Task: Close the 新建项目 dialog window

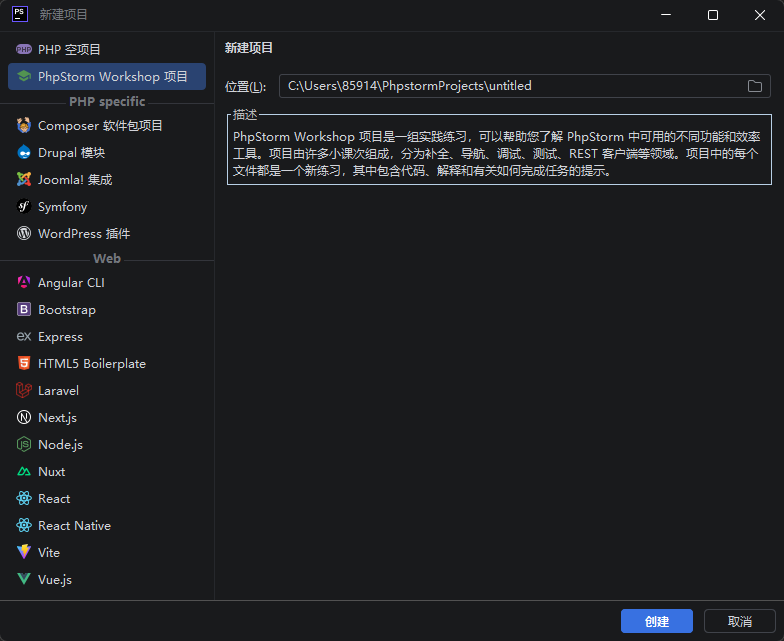Action: point(760,15)
